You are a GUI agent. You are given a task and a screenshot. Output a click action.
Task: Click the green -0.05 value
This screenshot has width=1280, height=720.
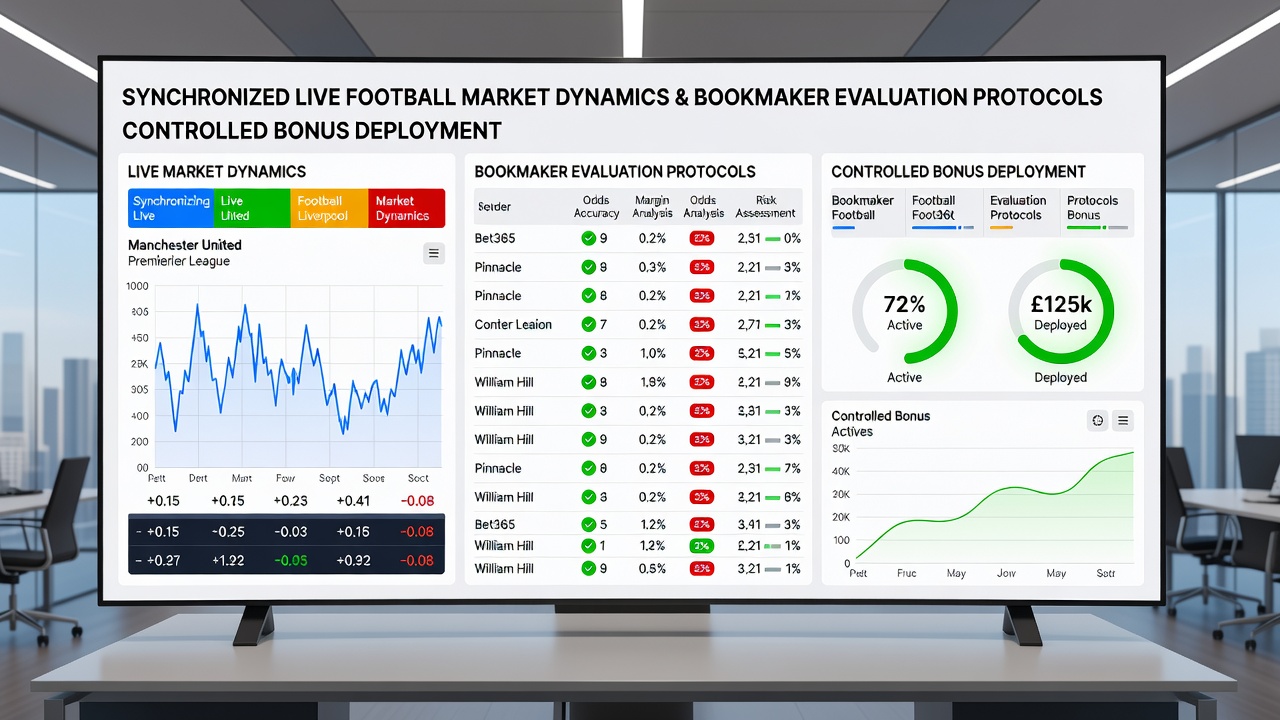(x=290, y=561)
